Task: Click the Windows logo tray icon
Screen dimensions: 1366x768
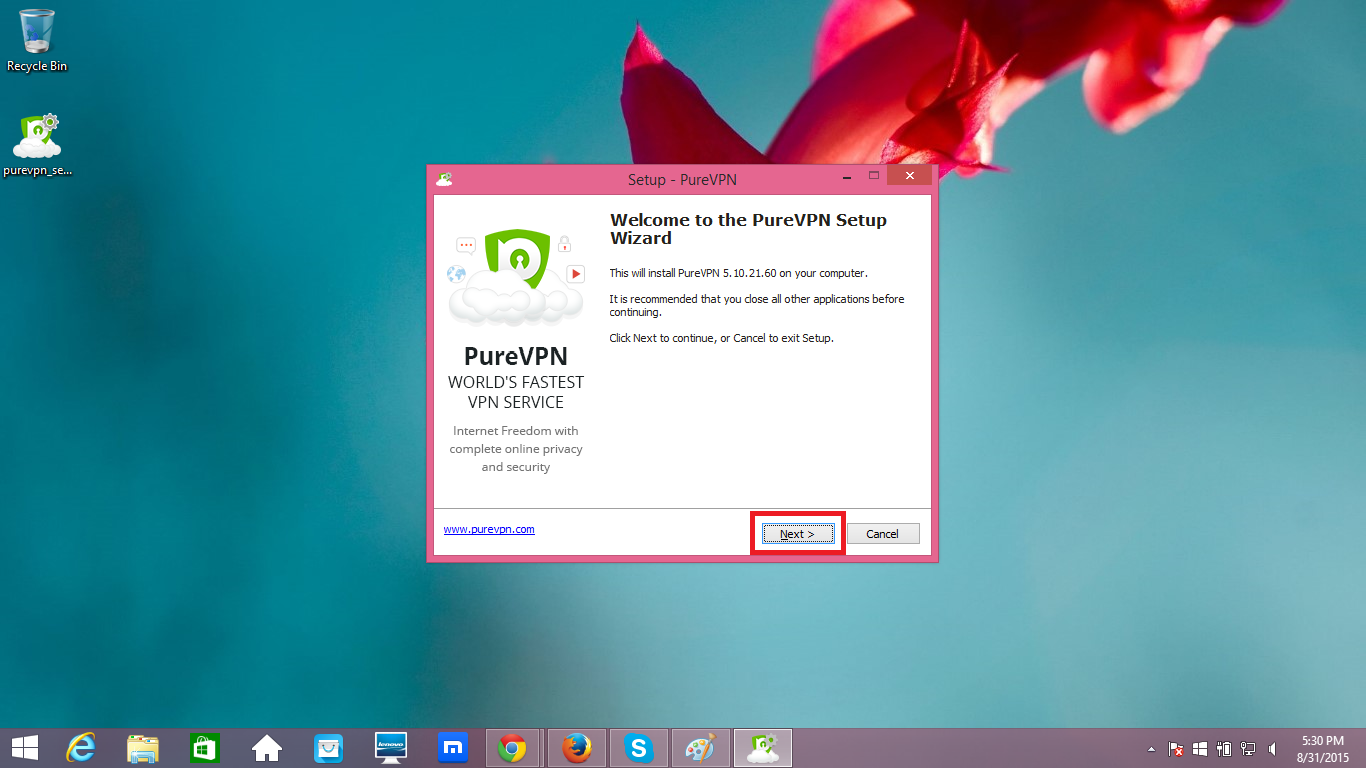Action: 1201,748
